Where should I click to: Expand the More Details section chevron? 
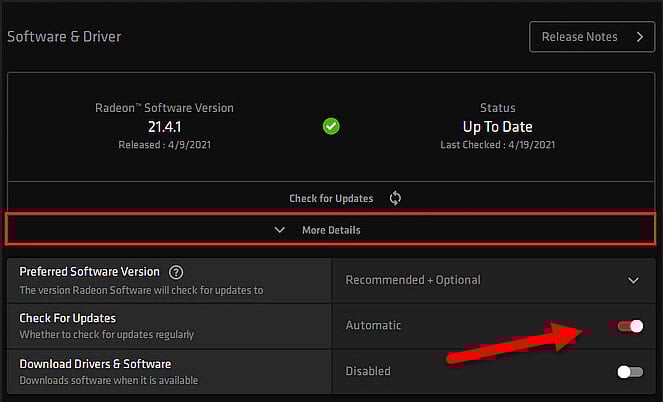point(280,230)
